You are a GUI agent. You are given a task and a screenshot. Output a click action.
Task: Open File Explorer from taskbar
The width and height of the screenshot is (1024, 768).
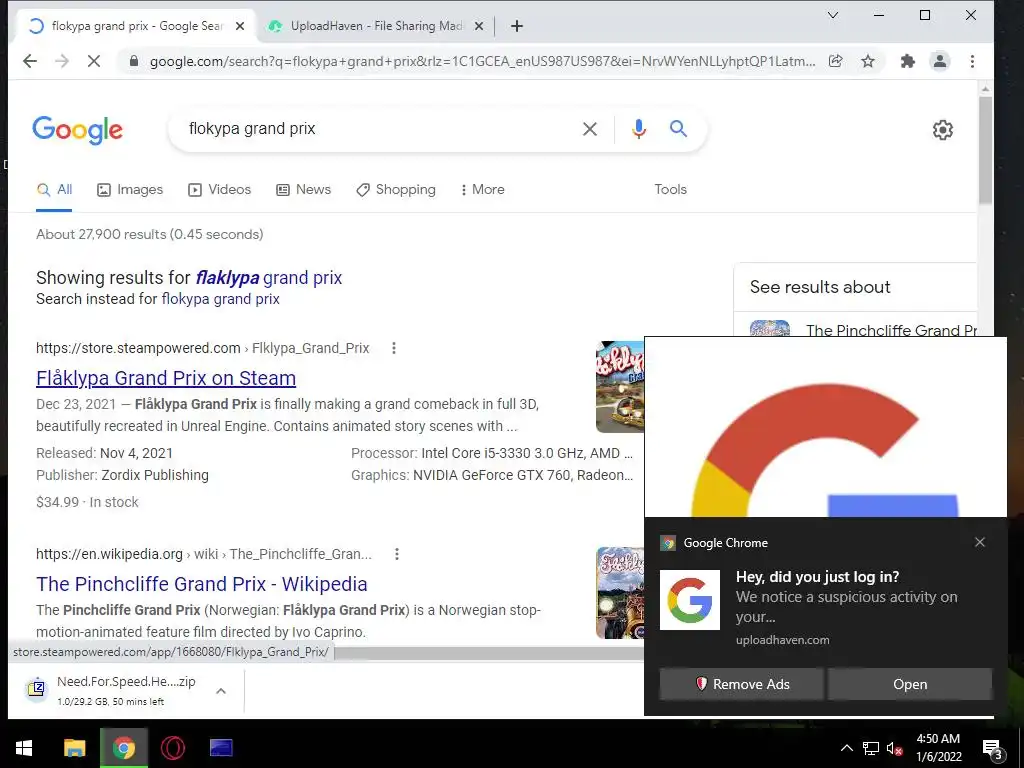(74, 748)
